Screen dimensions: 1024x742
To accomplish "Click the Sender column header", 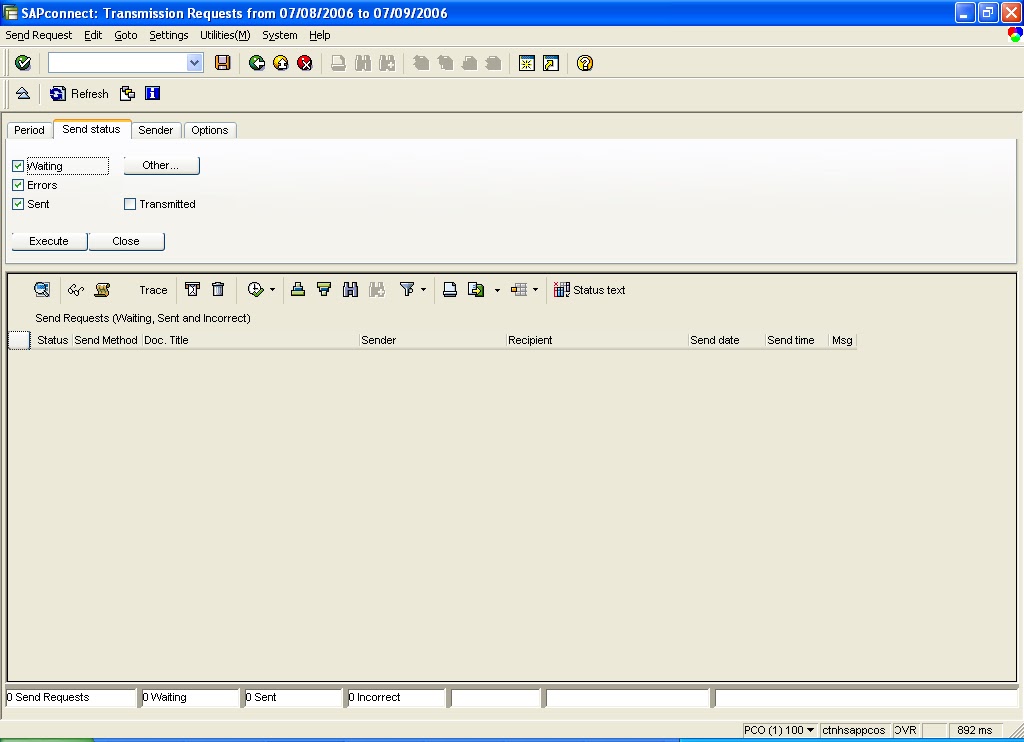I will coord(432,340).
